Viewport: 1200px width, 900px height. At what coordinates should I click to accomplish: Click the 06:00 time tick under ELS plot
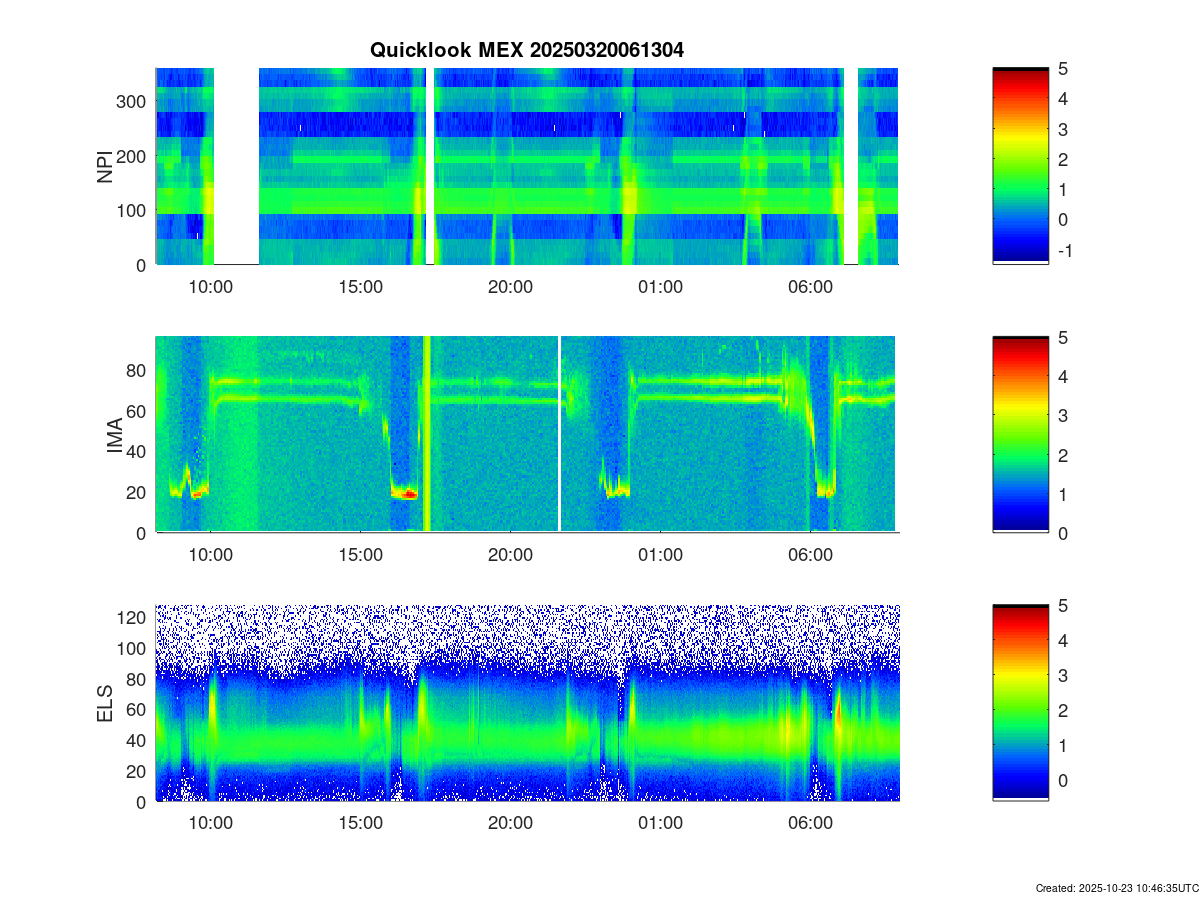pos(810,824)
